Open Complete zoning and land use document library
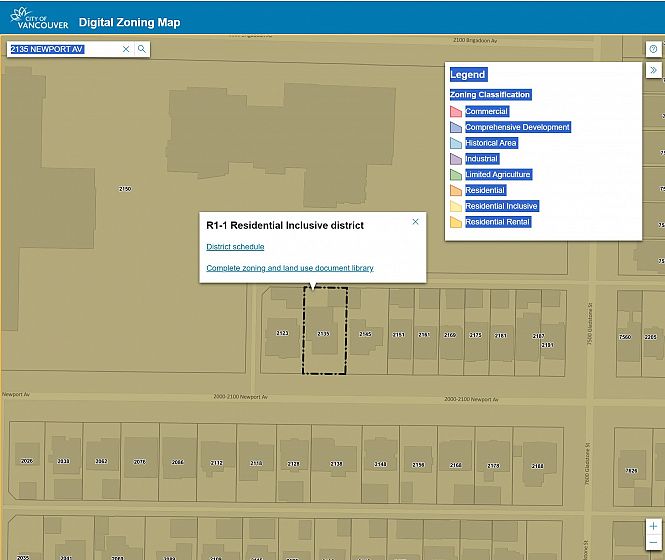Screen dimensions: 665x560 click(290, 268)
